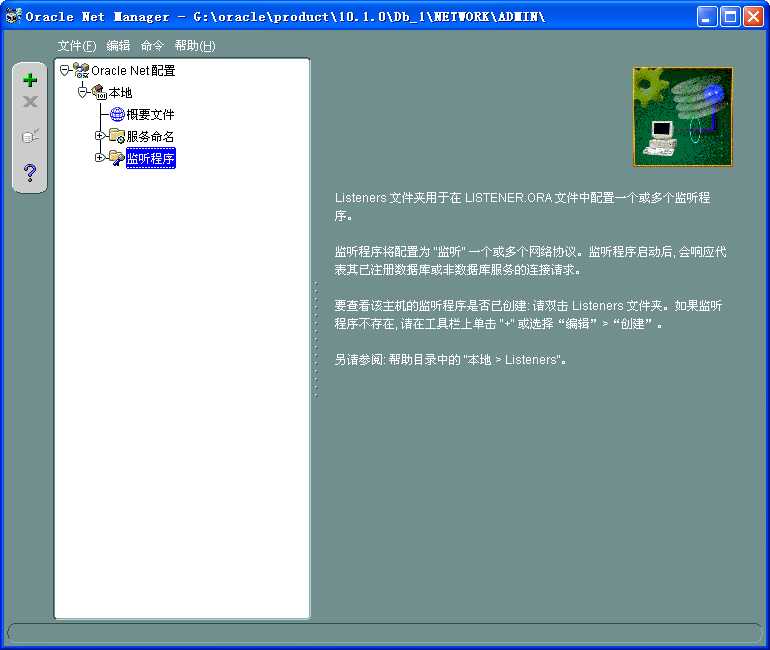
Task: Click the test connection toolbar icon
Action: pyautogui.click(x=30, y=136)
